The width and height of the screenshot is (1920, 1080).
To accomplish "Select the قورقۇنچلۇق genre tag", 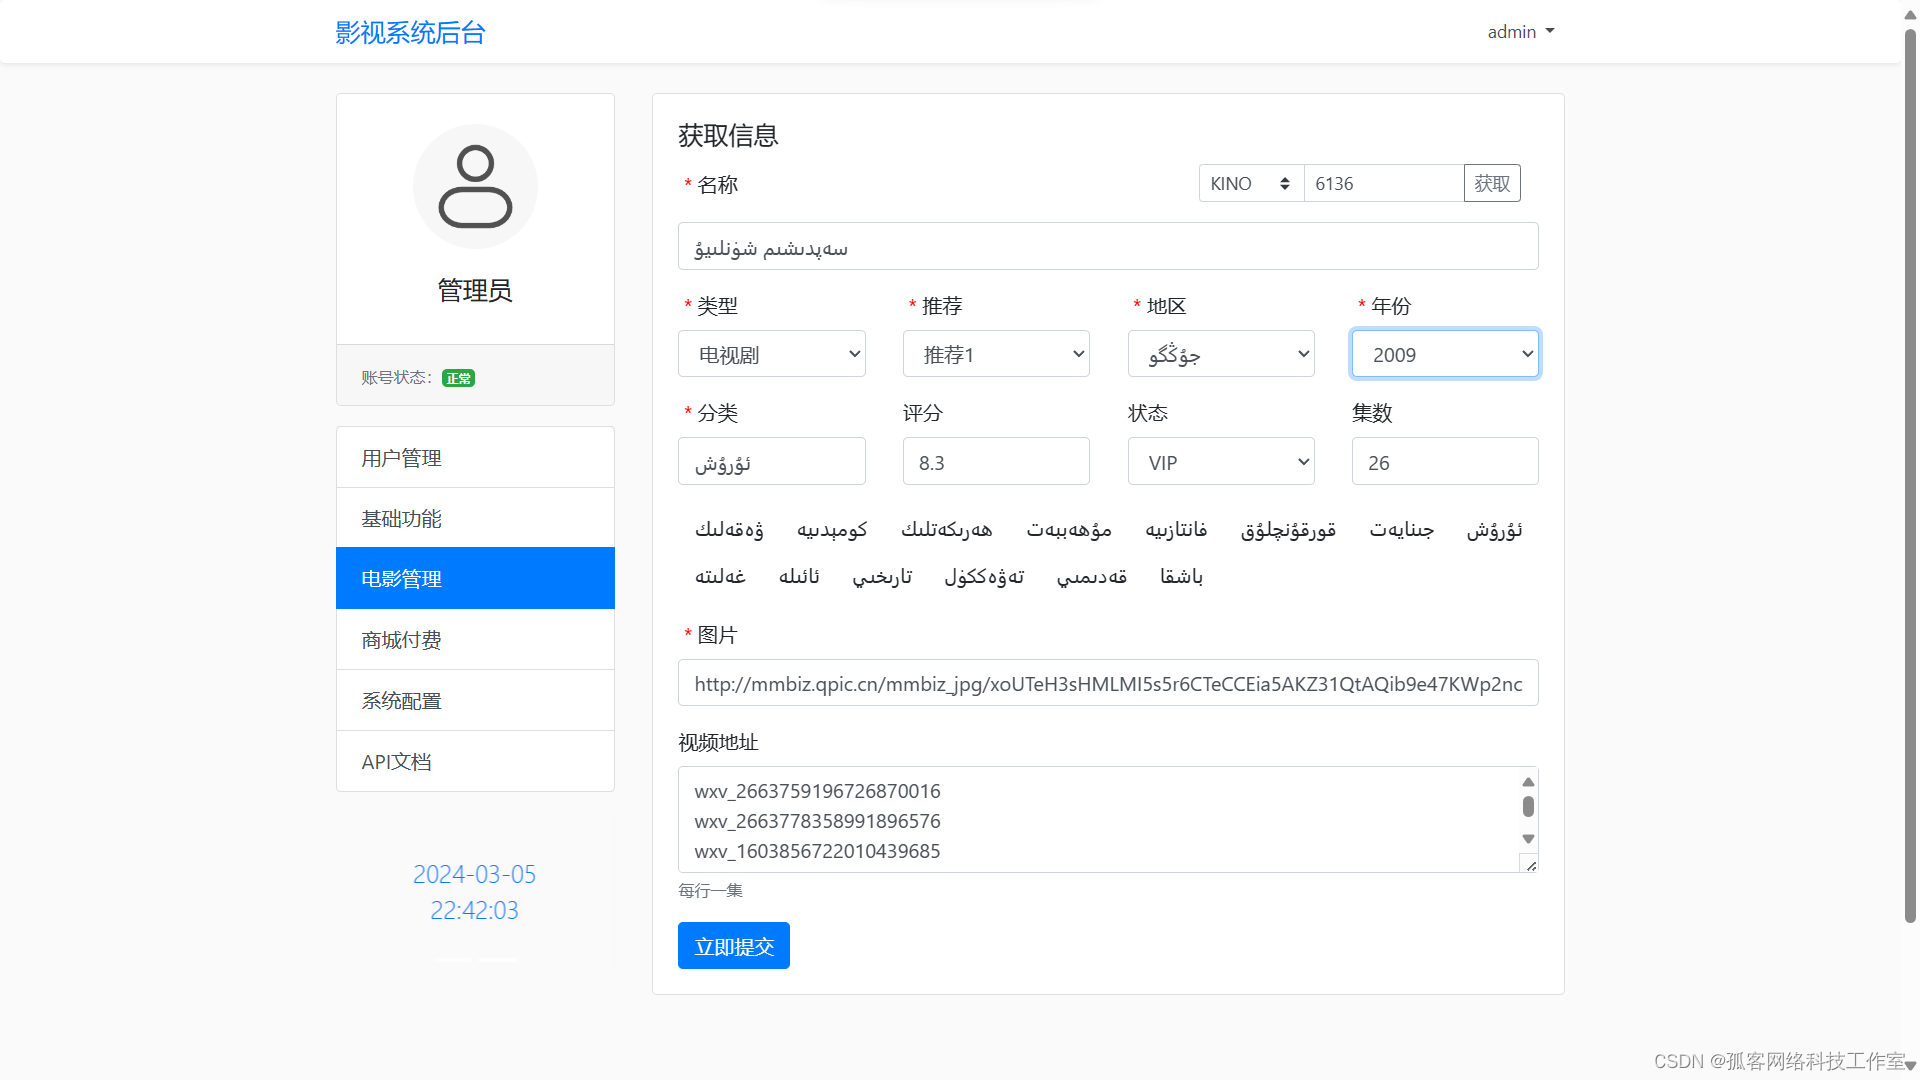I will click(x=1288, y=530).
